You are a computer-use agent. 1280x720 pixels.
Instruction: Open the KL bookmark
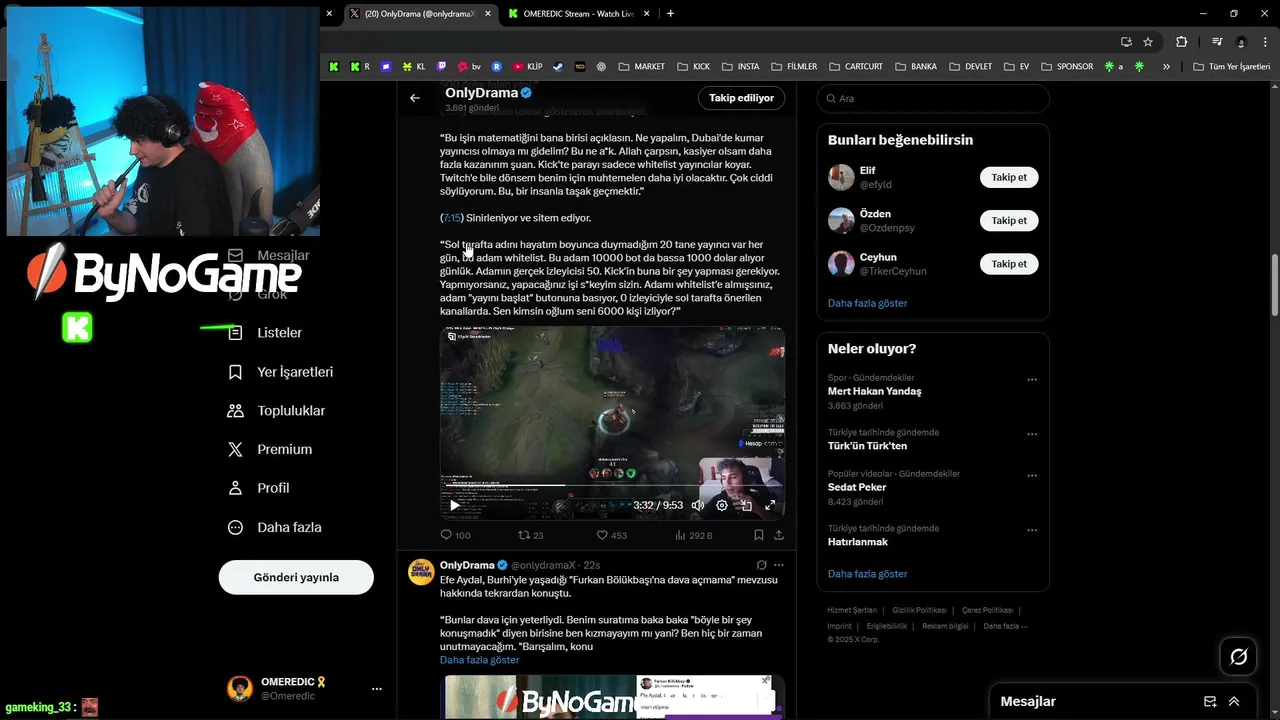(414, 67)
